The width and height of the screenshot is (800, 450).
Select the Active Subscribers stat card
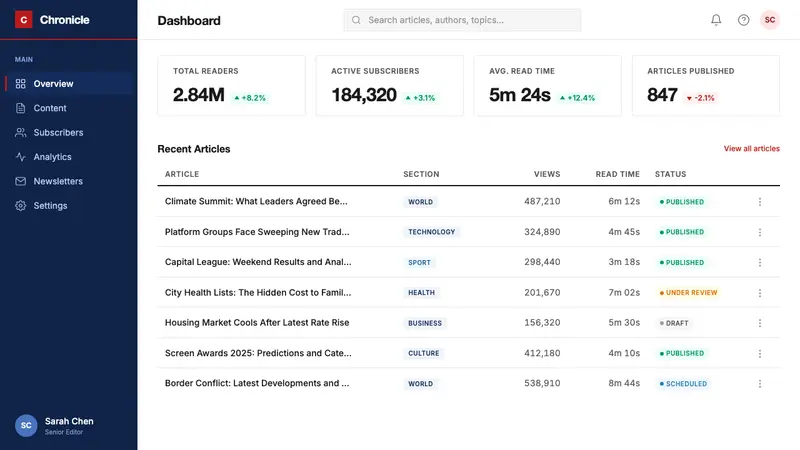pyautogui.click(x=390, y=86)
